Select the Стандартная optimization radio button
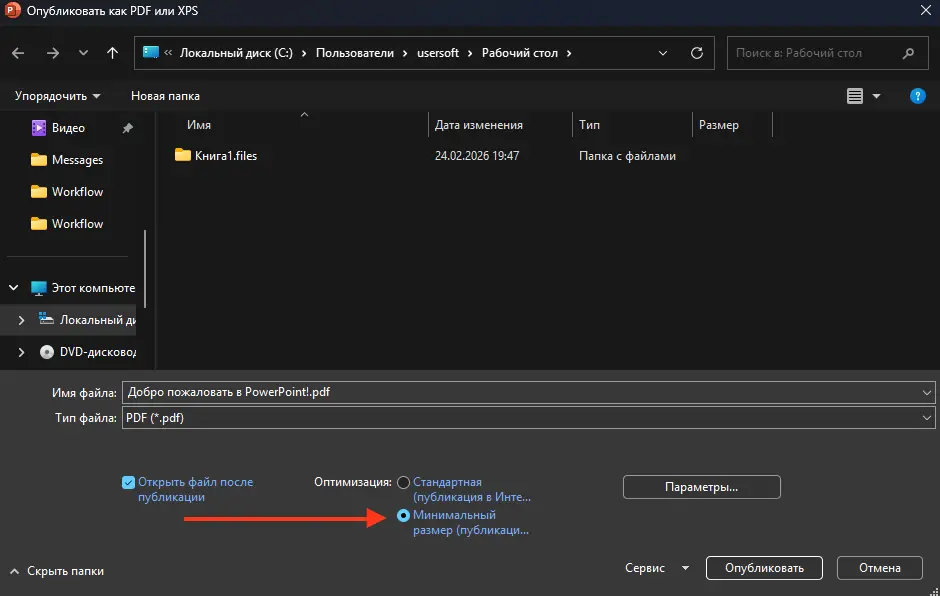940x596 pixels. (404, 482)
